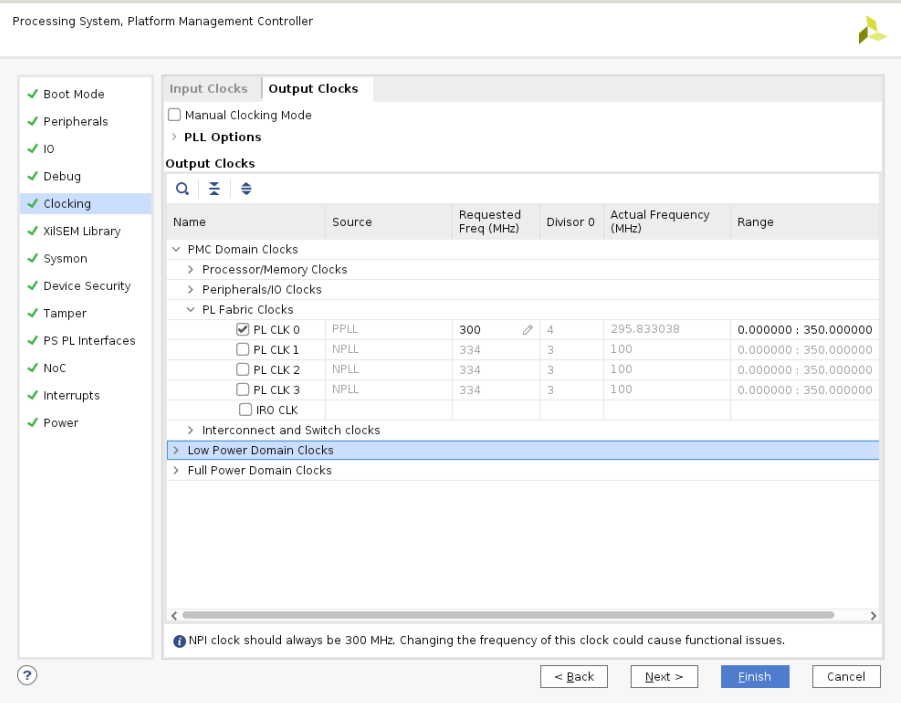Image resolution: width=901 pixels, height=703 pixels.
Task: Check the IRO CLK checkbox
Action: [x=245, y=409]
